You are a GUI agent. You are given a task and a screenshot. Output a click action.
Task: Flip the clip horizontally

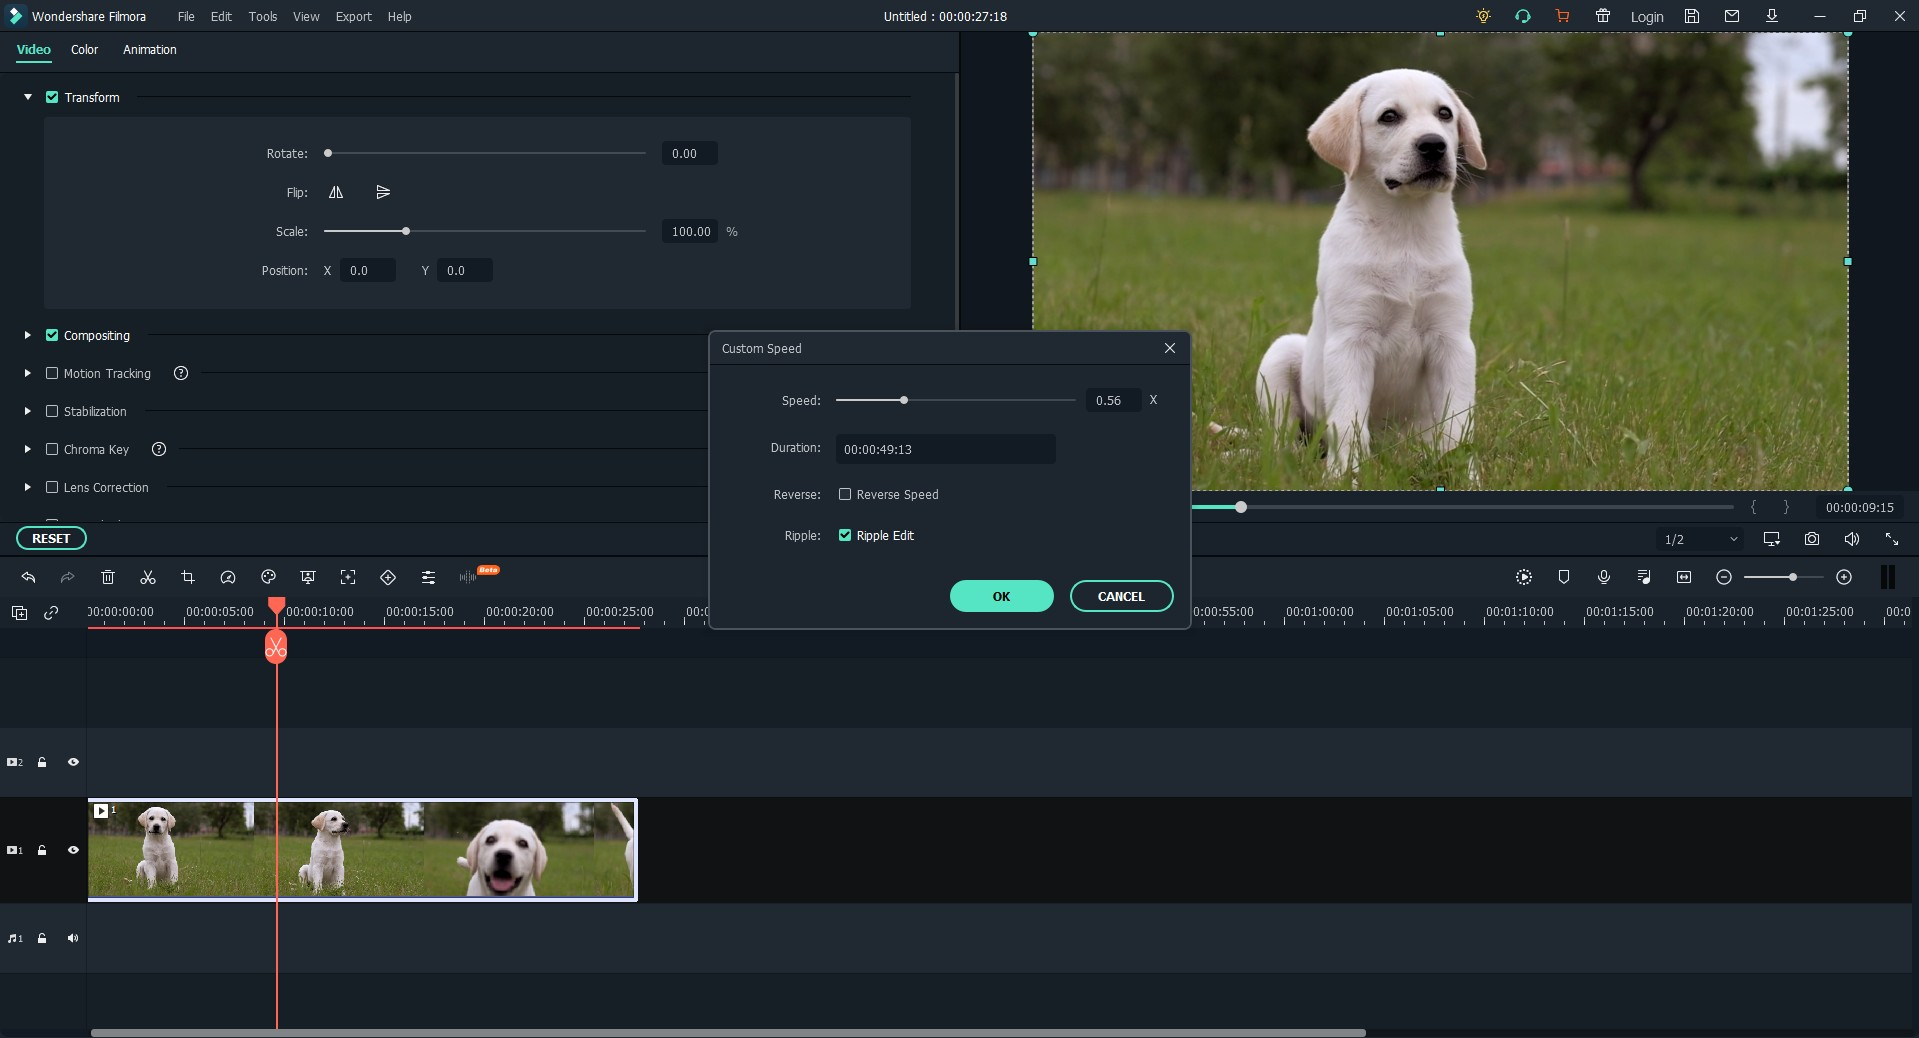pos(336,192)
